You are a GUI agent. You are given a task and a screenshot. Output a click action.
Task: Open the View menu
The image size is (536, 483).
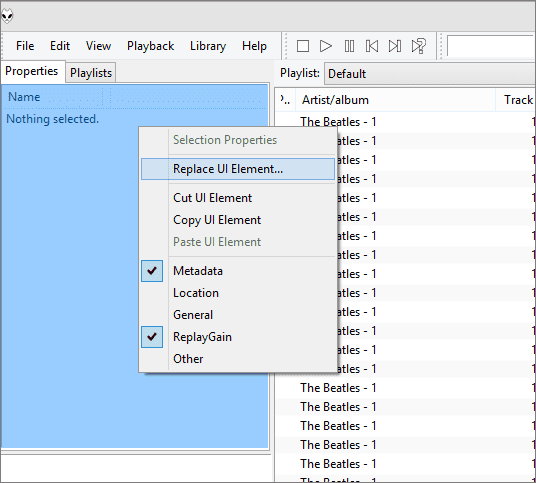(98, 46)
